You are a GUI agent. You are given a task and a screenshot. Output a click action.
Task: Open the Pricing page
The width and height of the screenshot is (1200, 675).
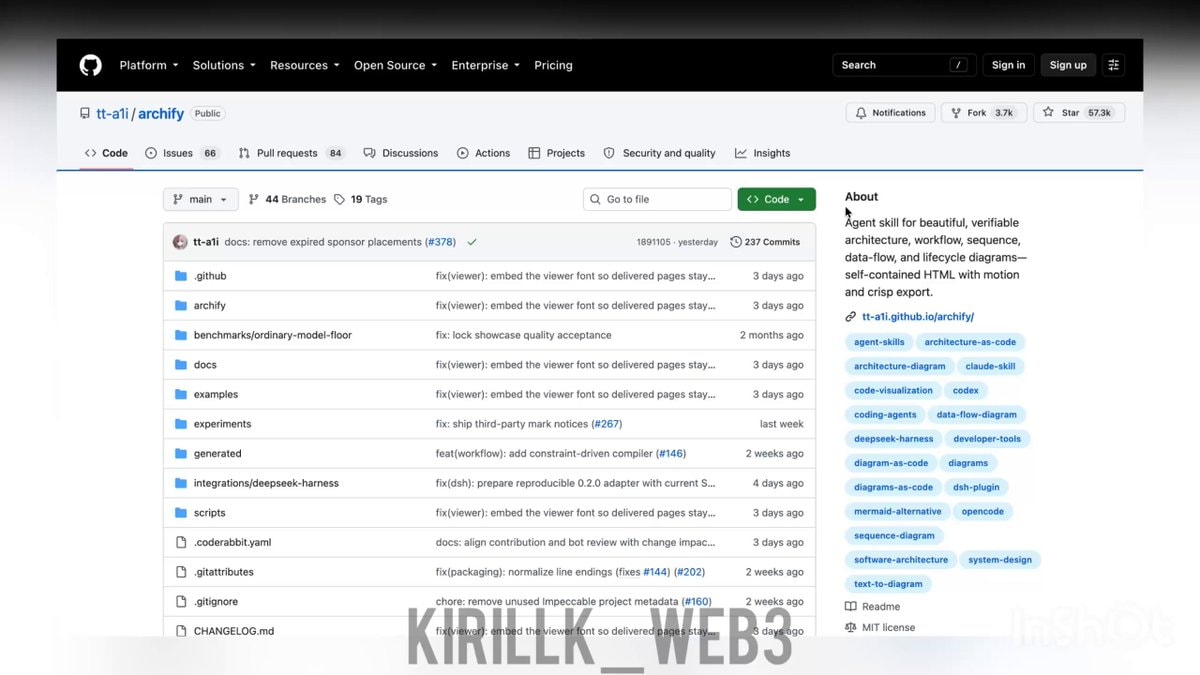point(553,65)
